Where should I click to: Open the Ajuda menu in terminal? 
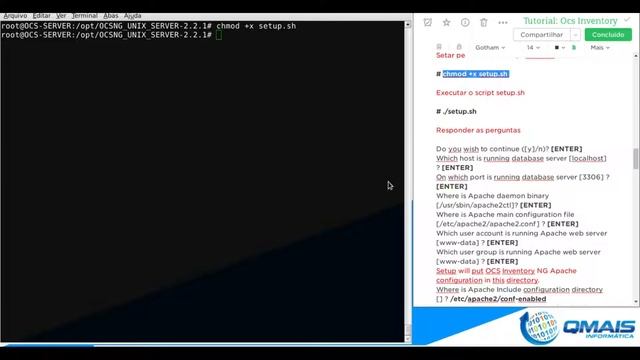click(132, 16)
